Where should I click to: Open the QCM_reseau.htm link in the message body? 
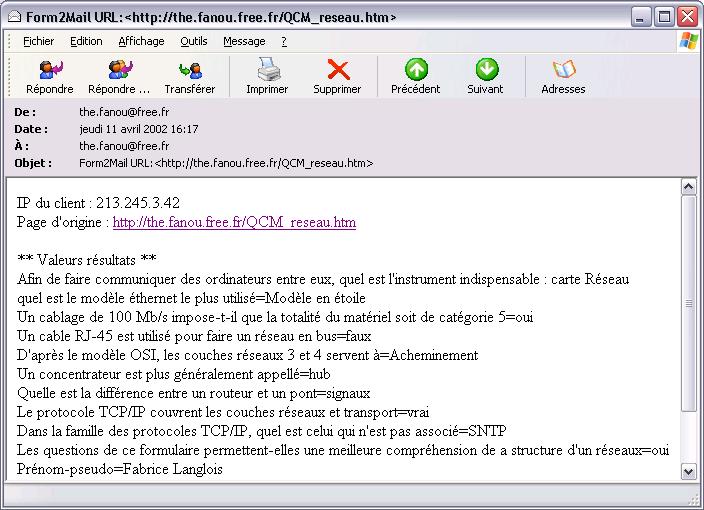pos(234,222)
